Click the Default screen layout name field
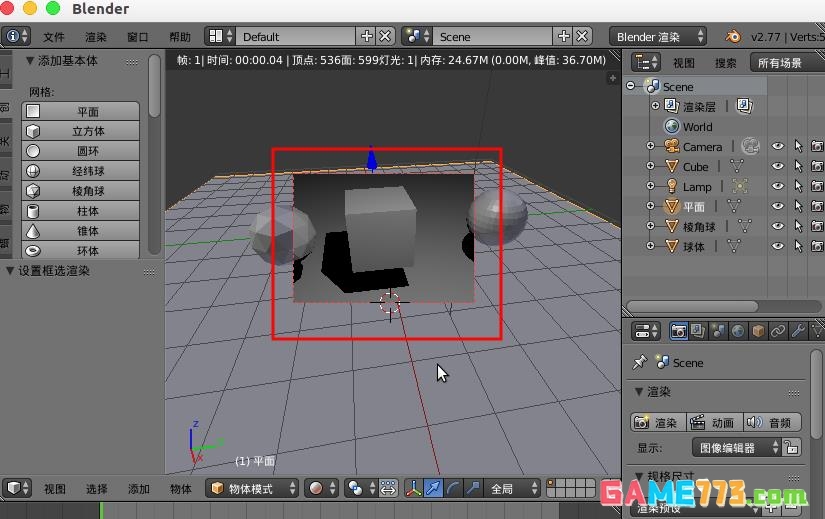The height and width of the screenshot is (519, 825). [x=296, y=36]
